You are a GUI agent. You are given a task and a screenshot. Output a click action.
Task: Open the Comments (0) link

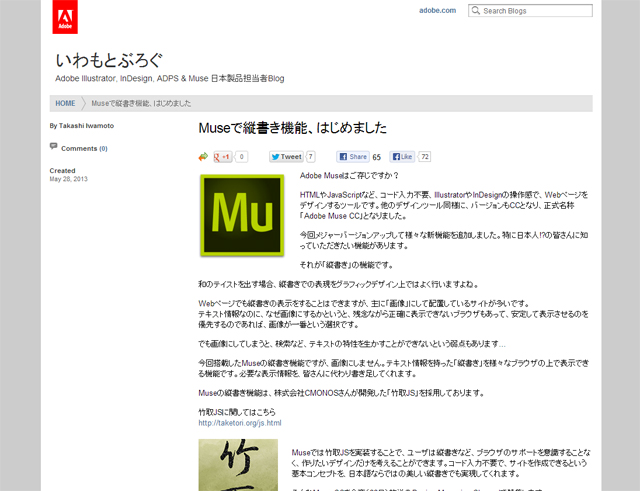point(84,149)
